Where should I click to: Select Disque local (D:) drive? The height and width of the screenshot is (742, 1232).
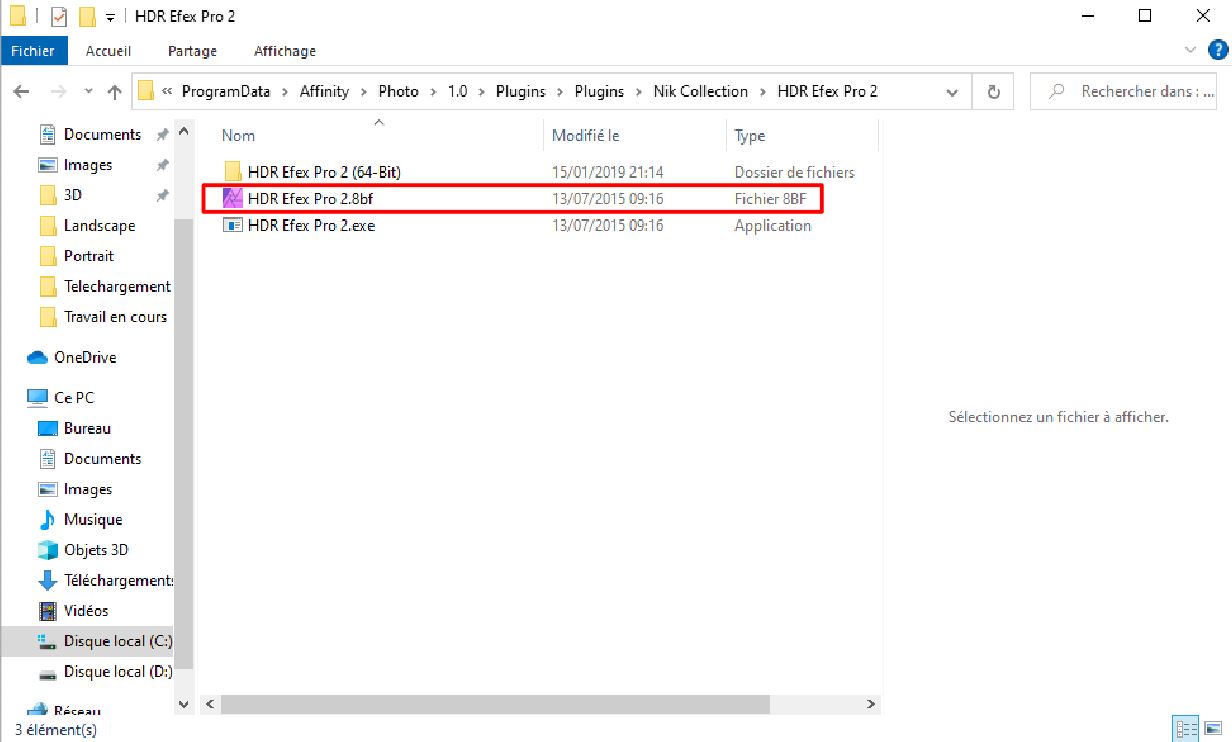(118, 672)
